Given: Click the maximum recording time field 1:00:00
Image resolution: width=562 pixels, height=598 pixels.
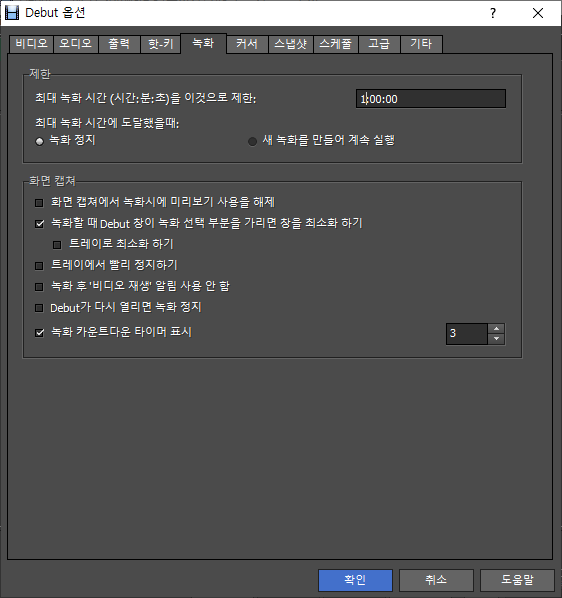Looking at the screenshot, I should [431, 99].
